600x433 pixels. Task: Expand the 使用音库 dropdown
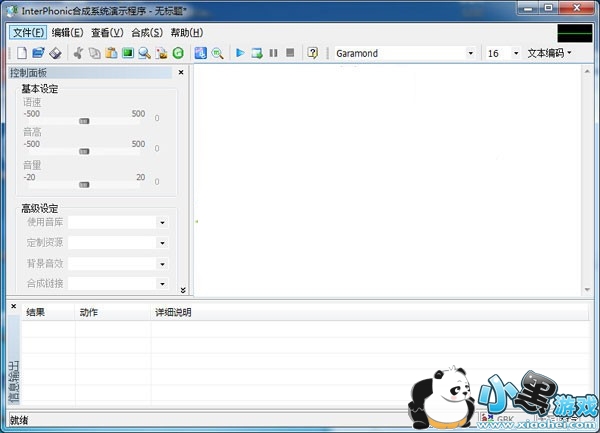click(x=162, y=222)
